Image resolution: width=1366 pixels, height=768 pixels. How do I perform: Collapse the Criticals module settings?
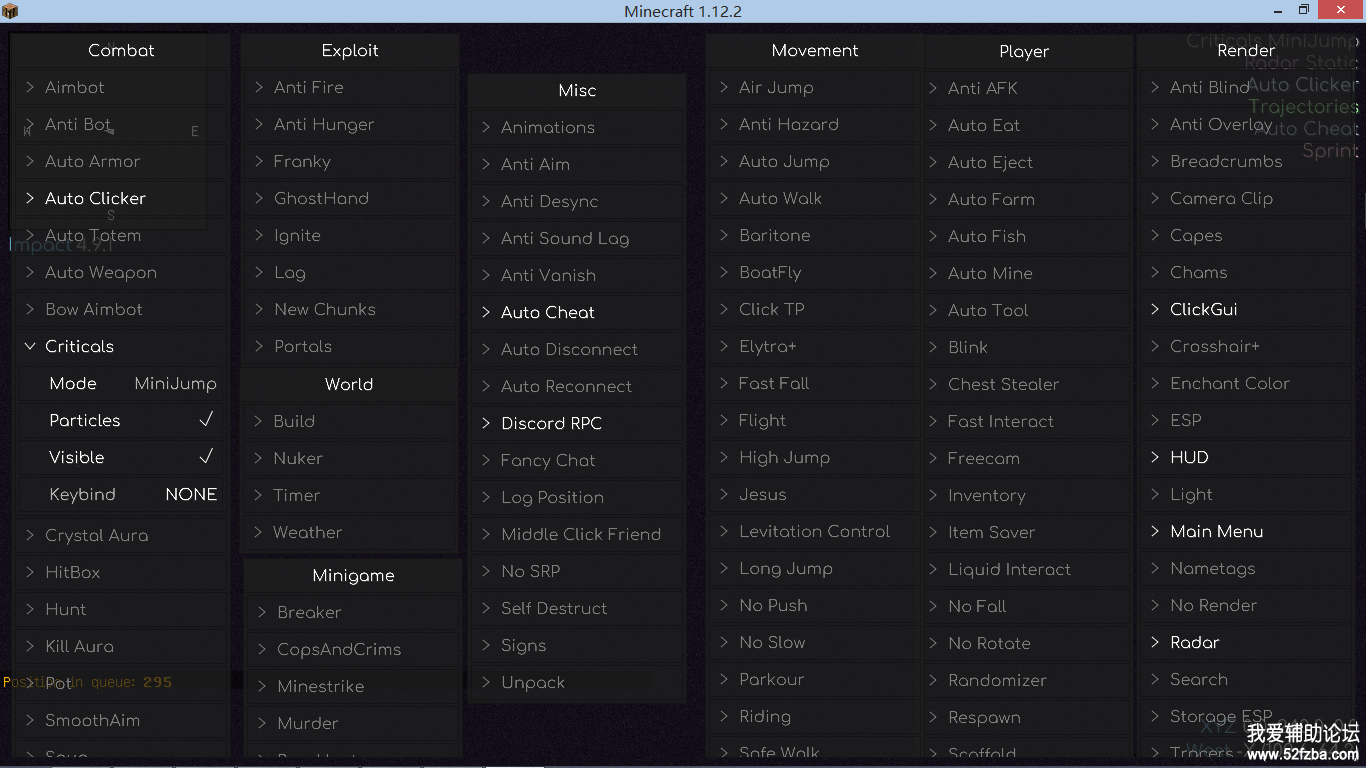30,347
